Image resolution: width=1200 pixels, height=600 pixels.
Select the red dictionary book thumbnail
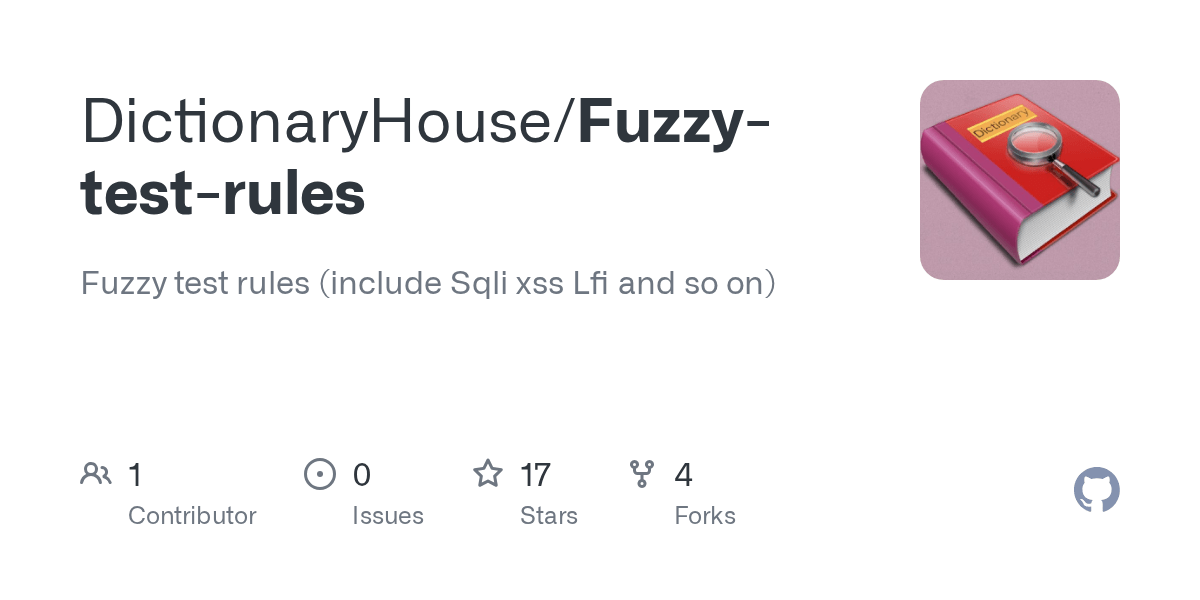click(x=1019, y=180)
